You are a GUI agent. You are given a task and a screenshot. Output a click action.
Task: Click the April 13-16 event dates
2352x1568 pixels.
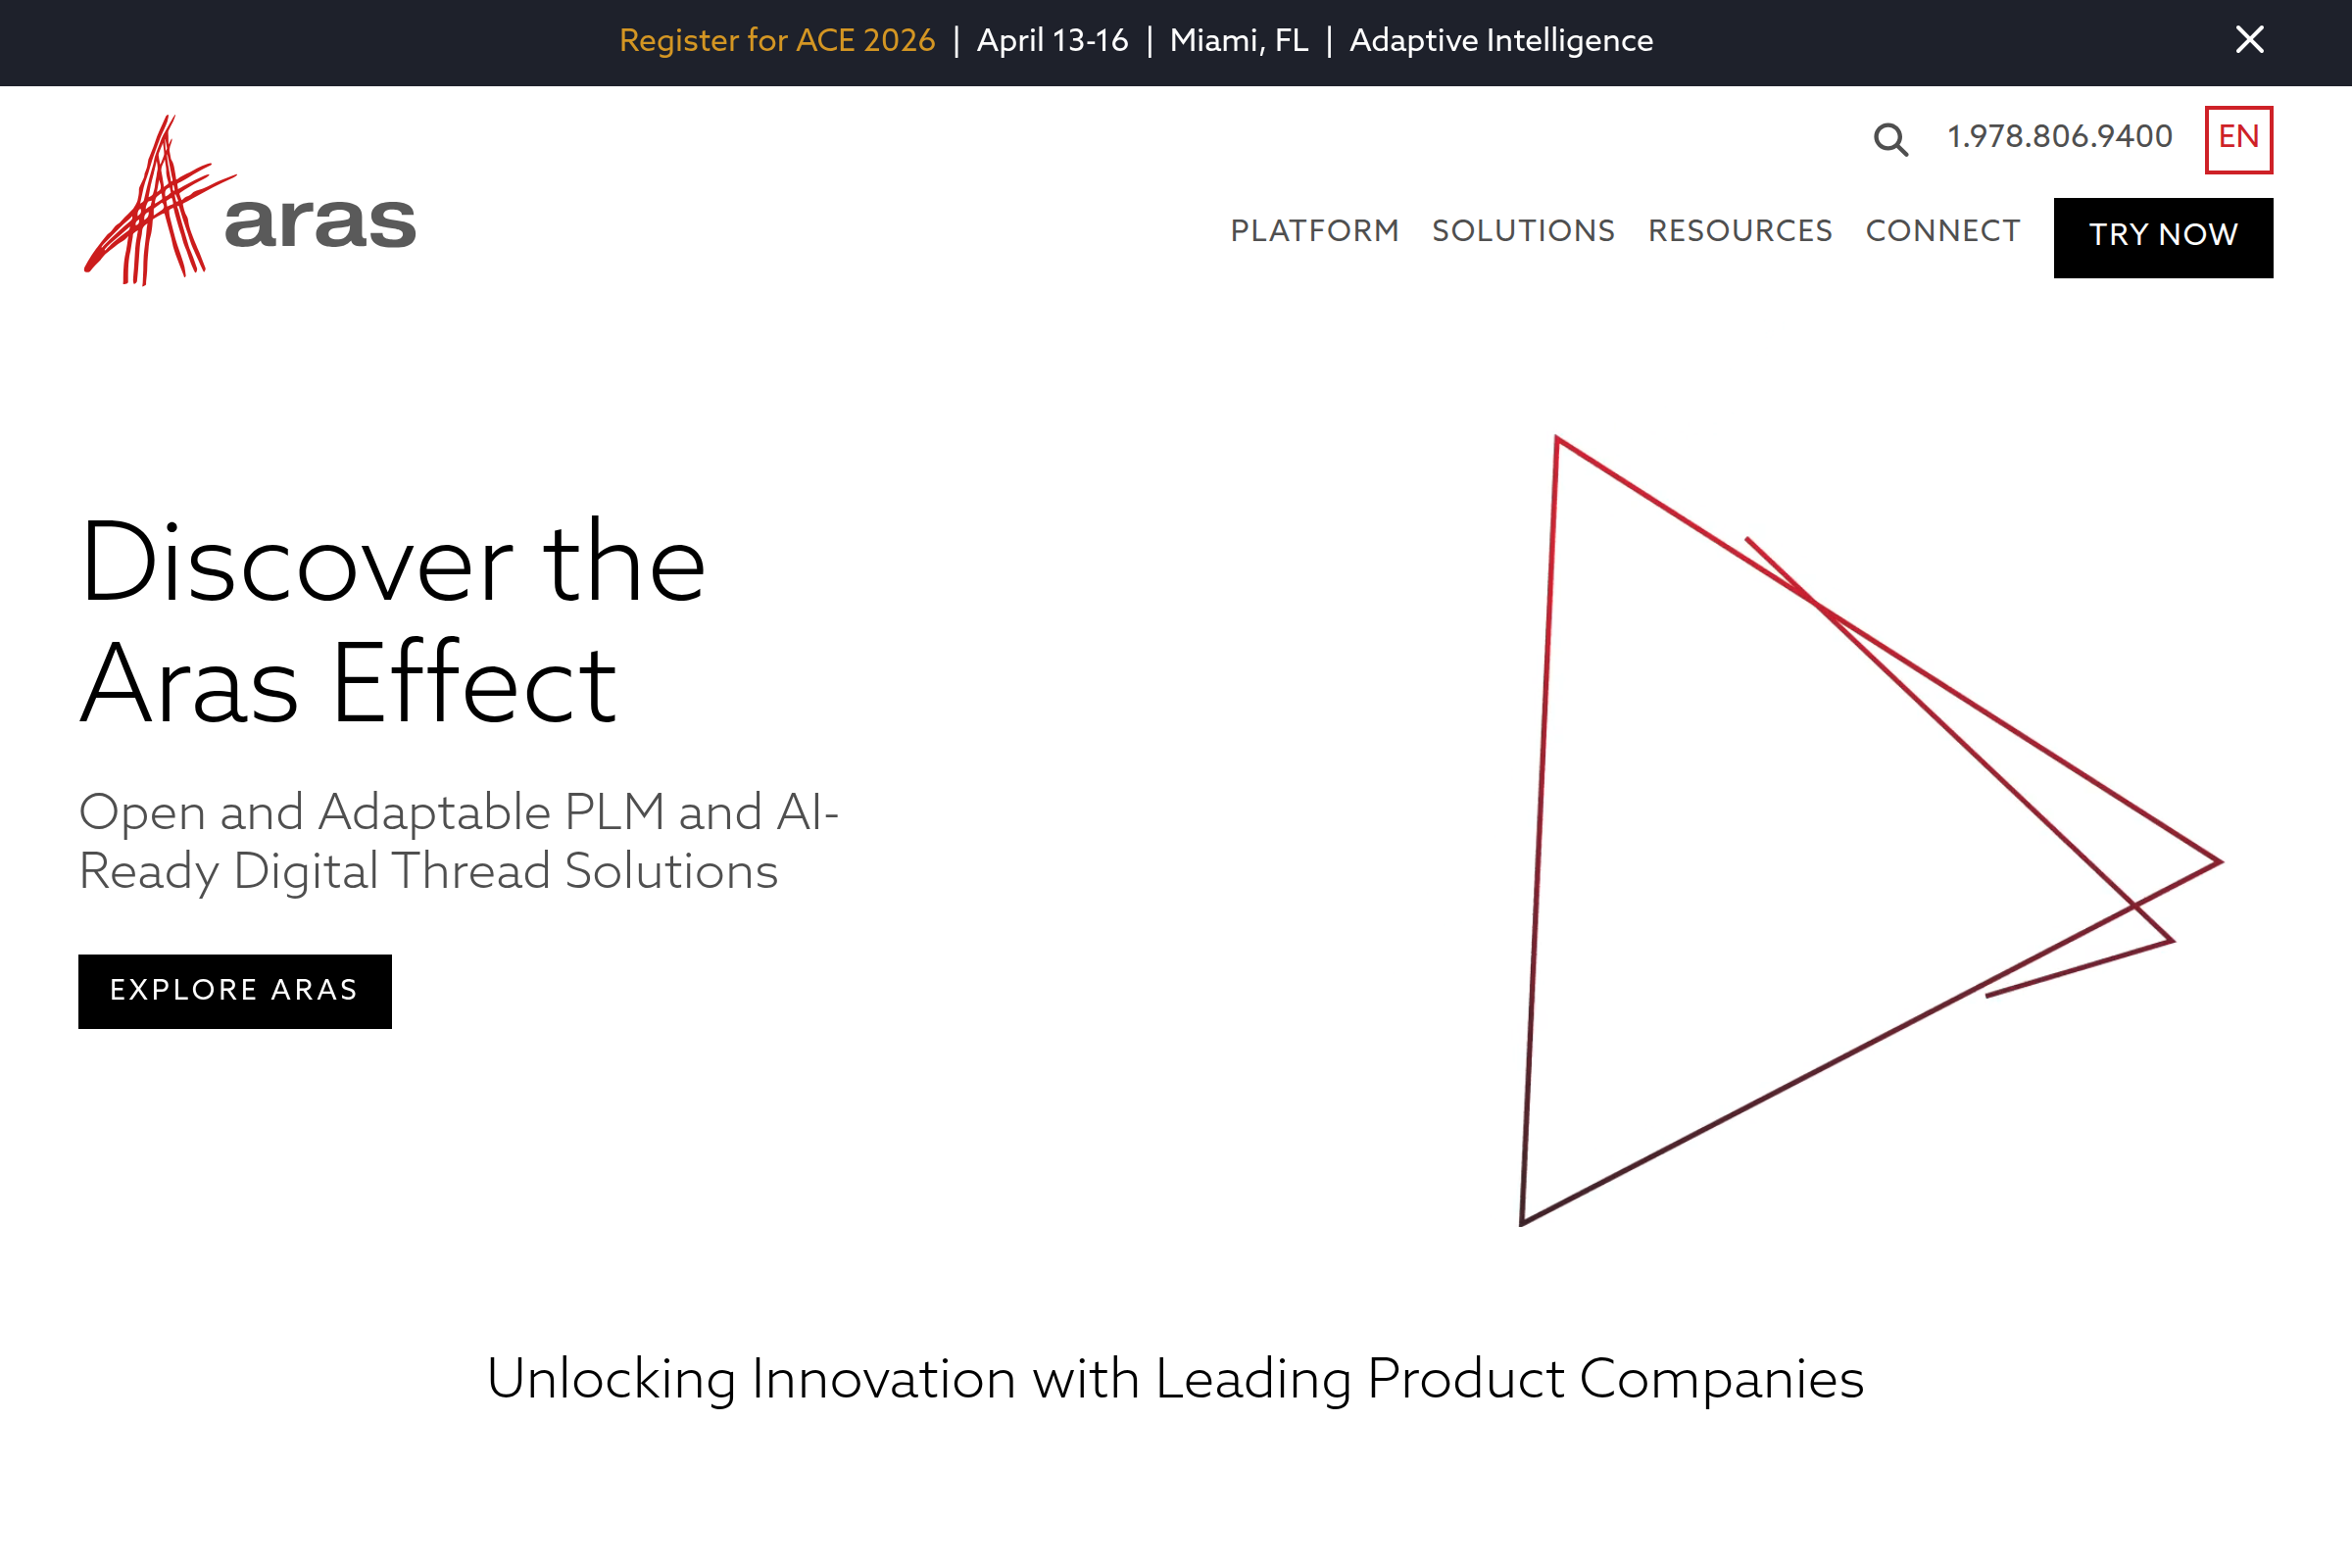tap(1053, 41)
